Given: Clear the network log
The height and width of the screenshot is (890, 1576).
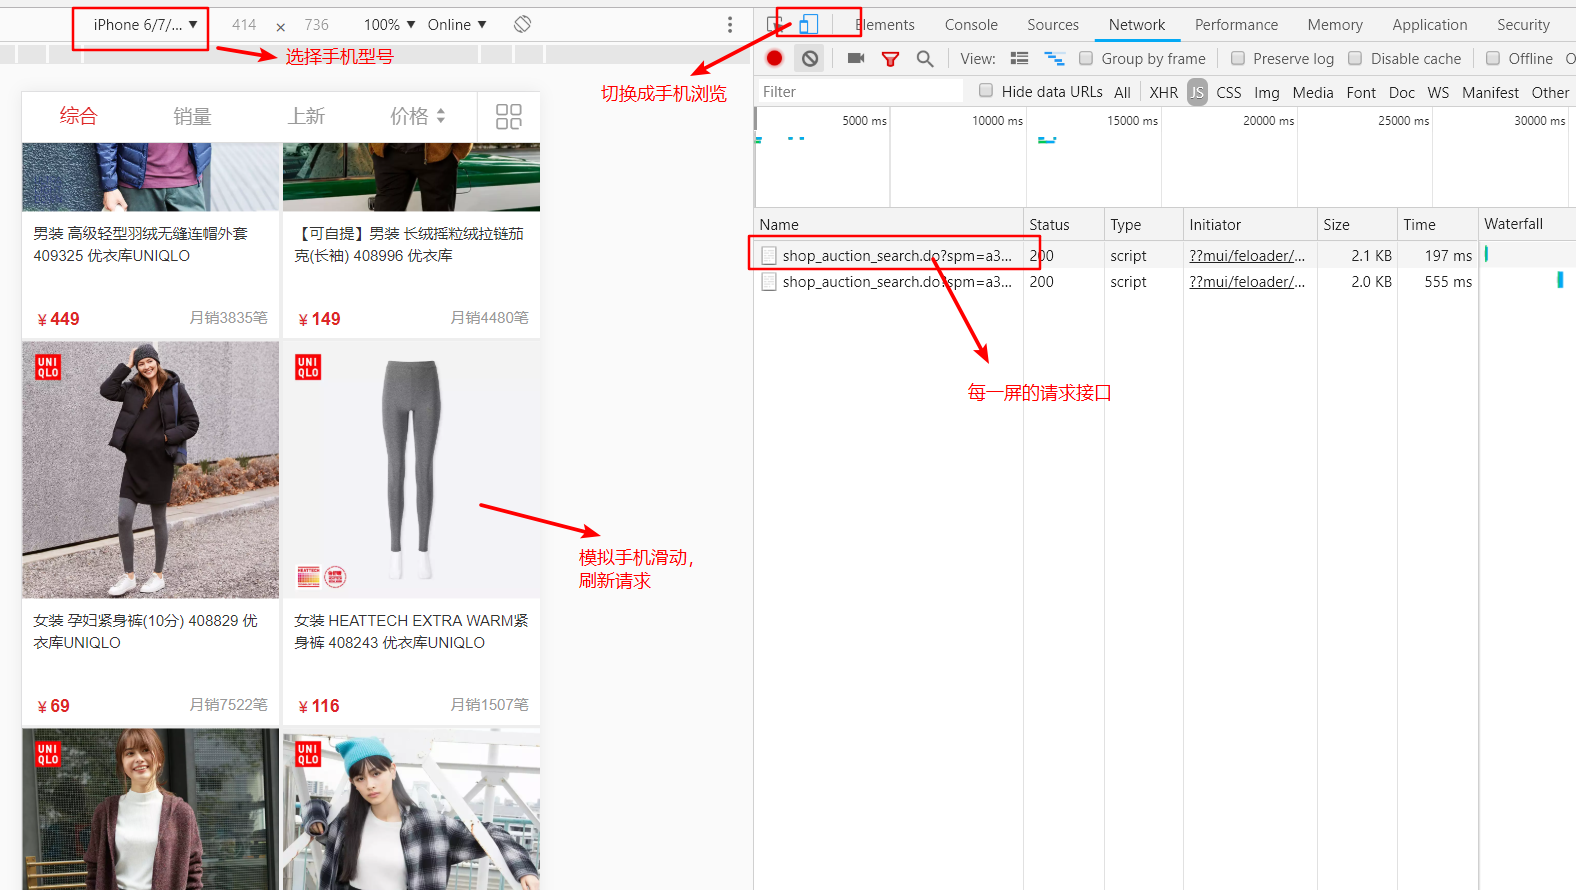Looking at the screenshot, I should [810, 58].
